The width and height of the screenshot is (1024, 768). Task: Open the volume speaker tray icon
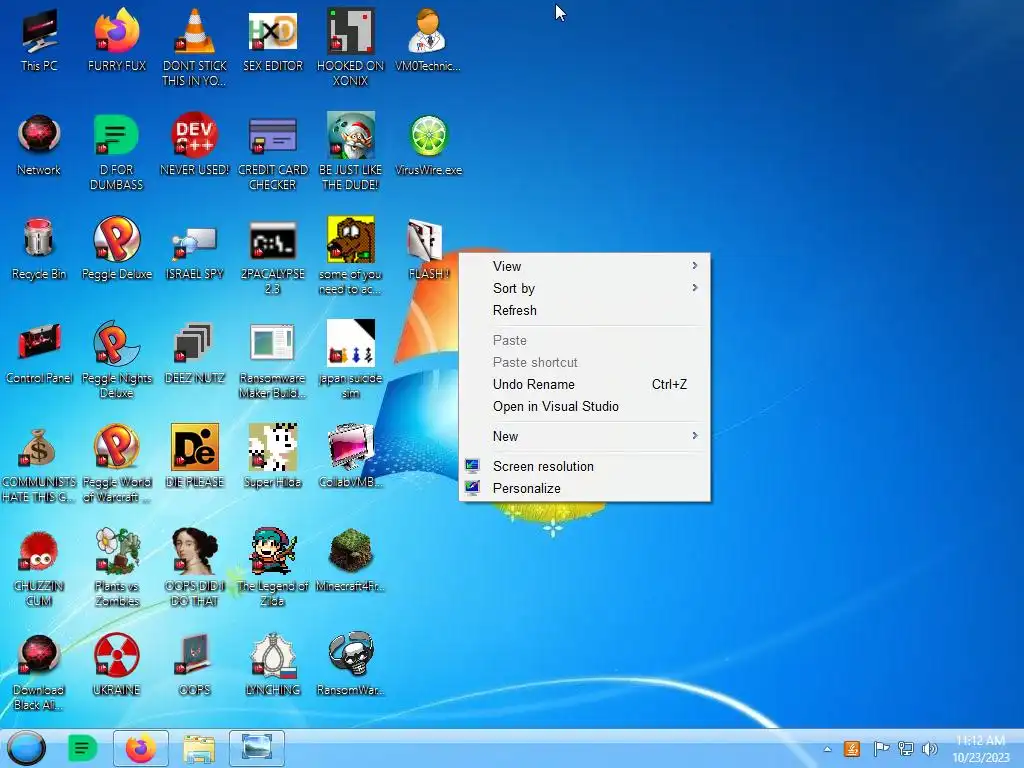coord(929,749)
